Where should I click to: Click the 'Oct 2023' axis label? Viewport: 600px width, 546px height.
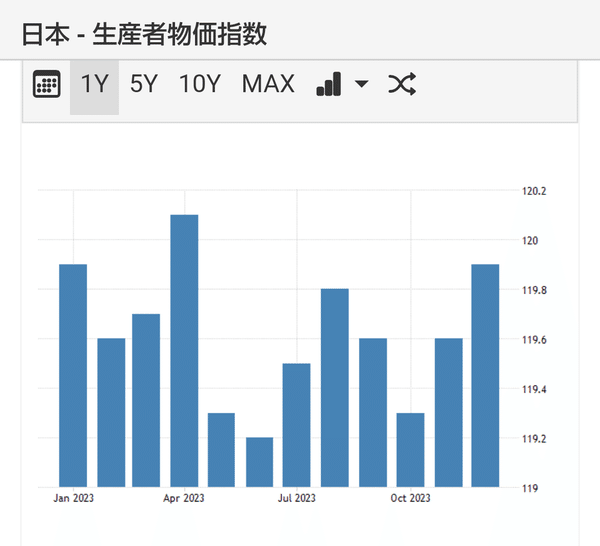tap(410, 498)
